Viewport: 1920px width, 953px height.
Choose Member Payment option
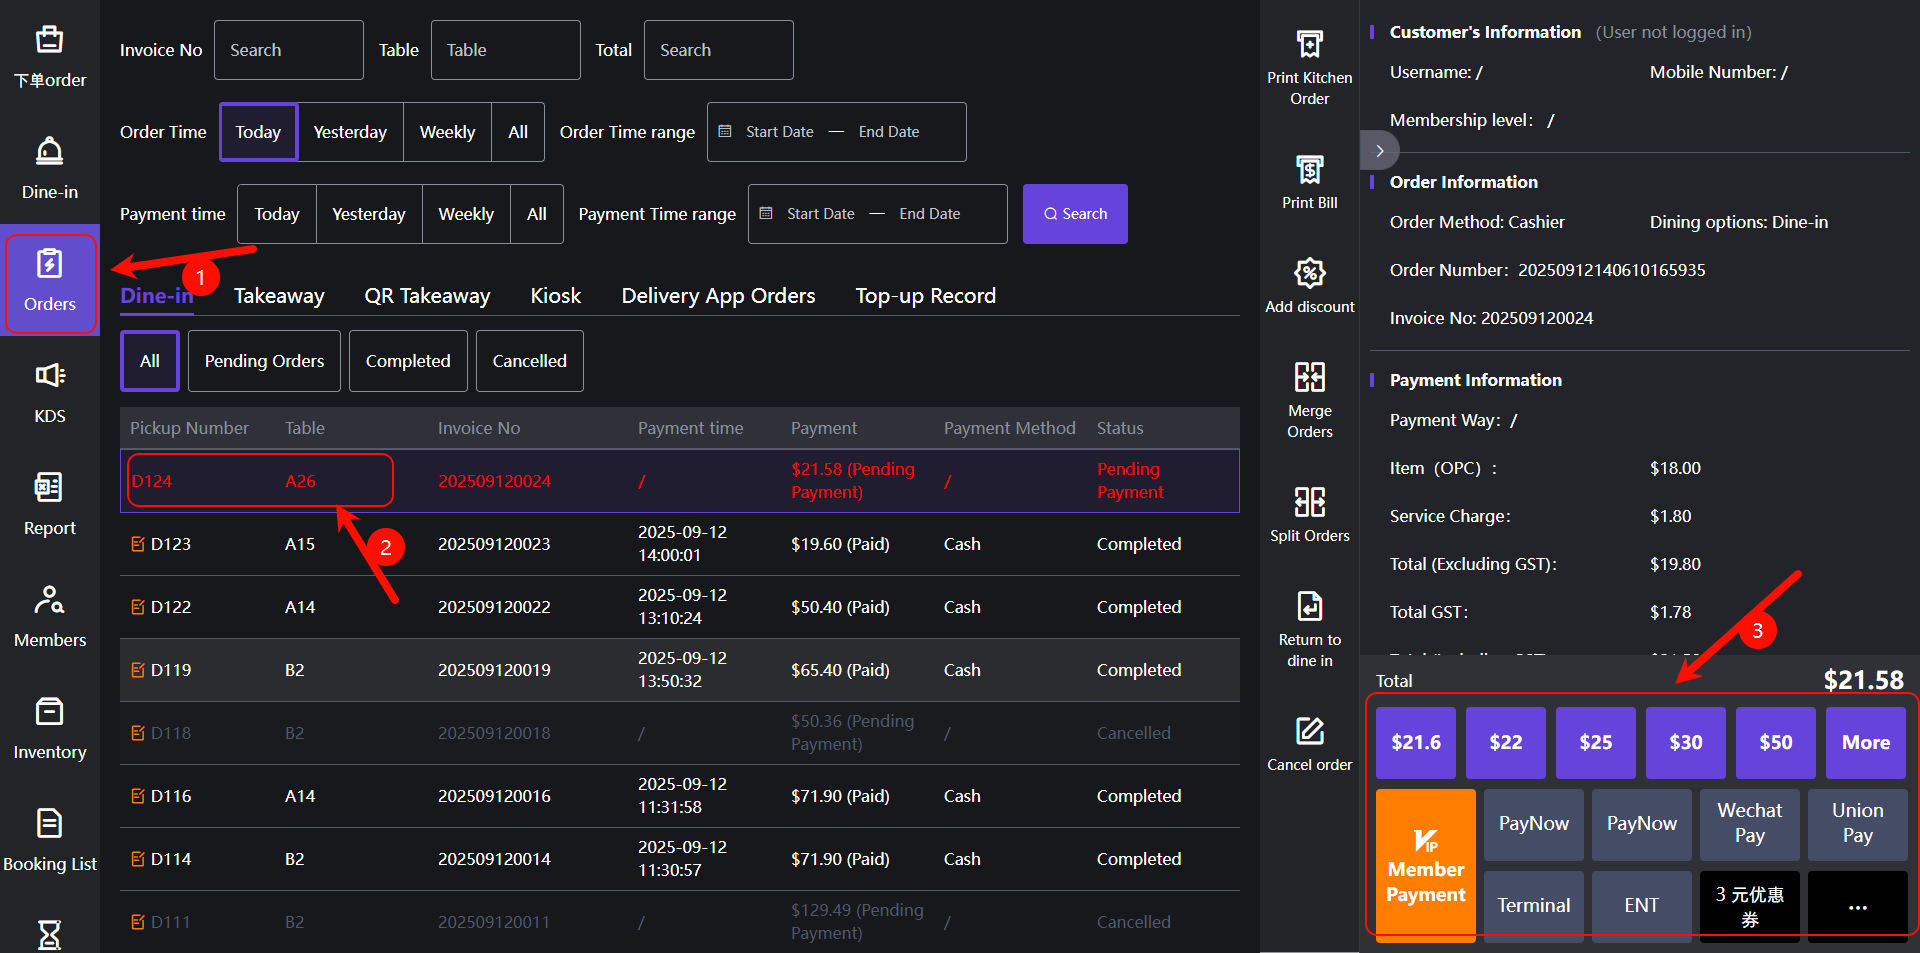1425,864
